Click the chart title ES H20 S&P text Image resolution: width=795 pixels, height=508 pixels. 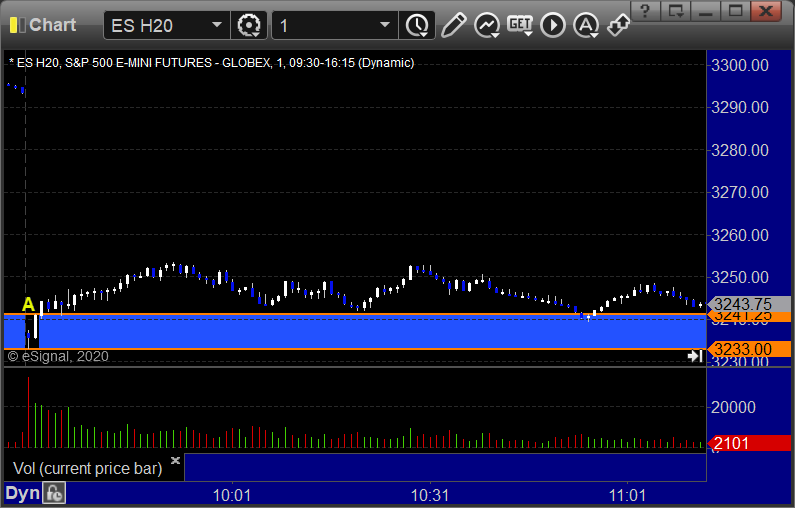click(x=211, y=63)
